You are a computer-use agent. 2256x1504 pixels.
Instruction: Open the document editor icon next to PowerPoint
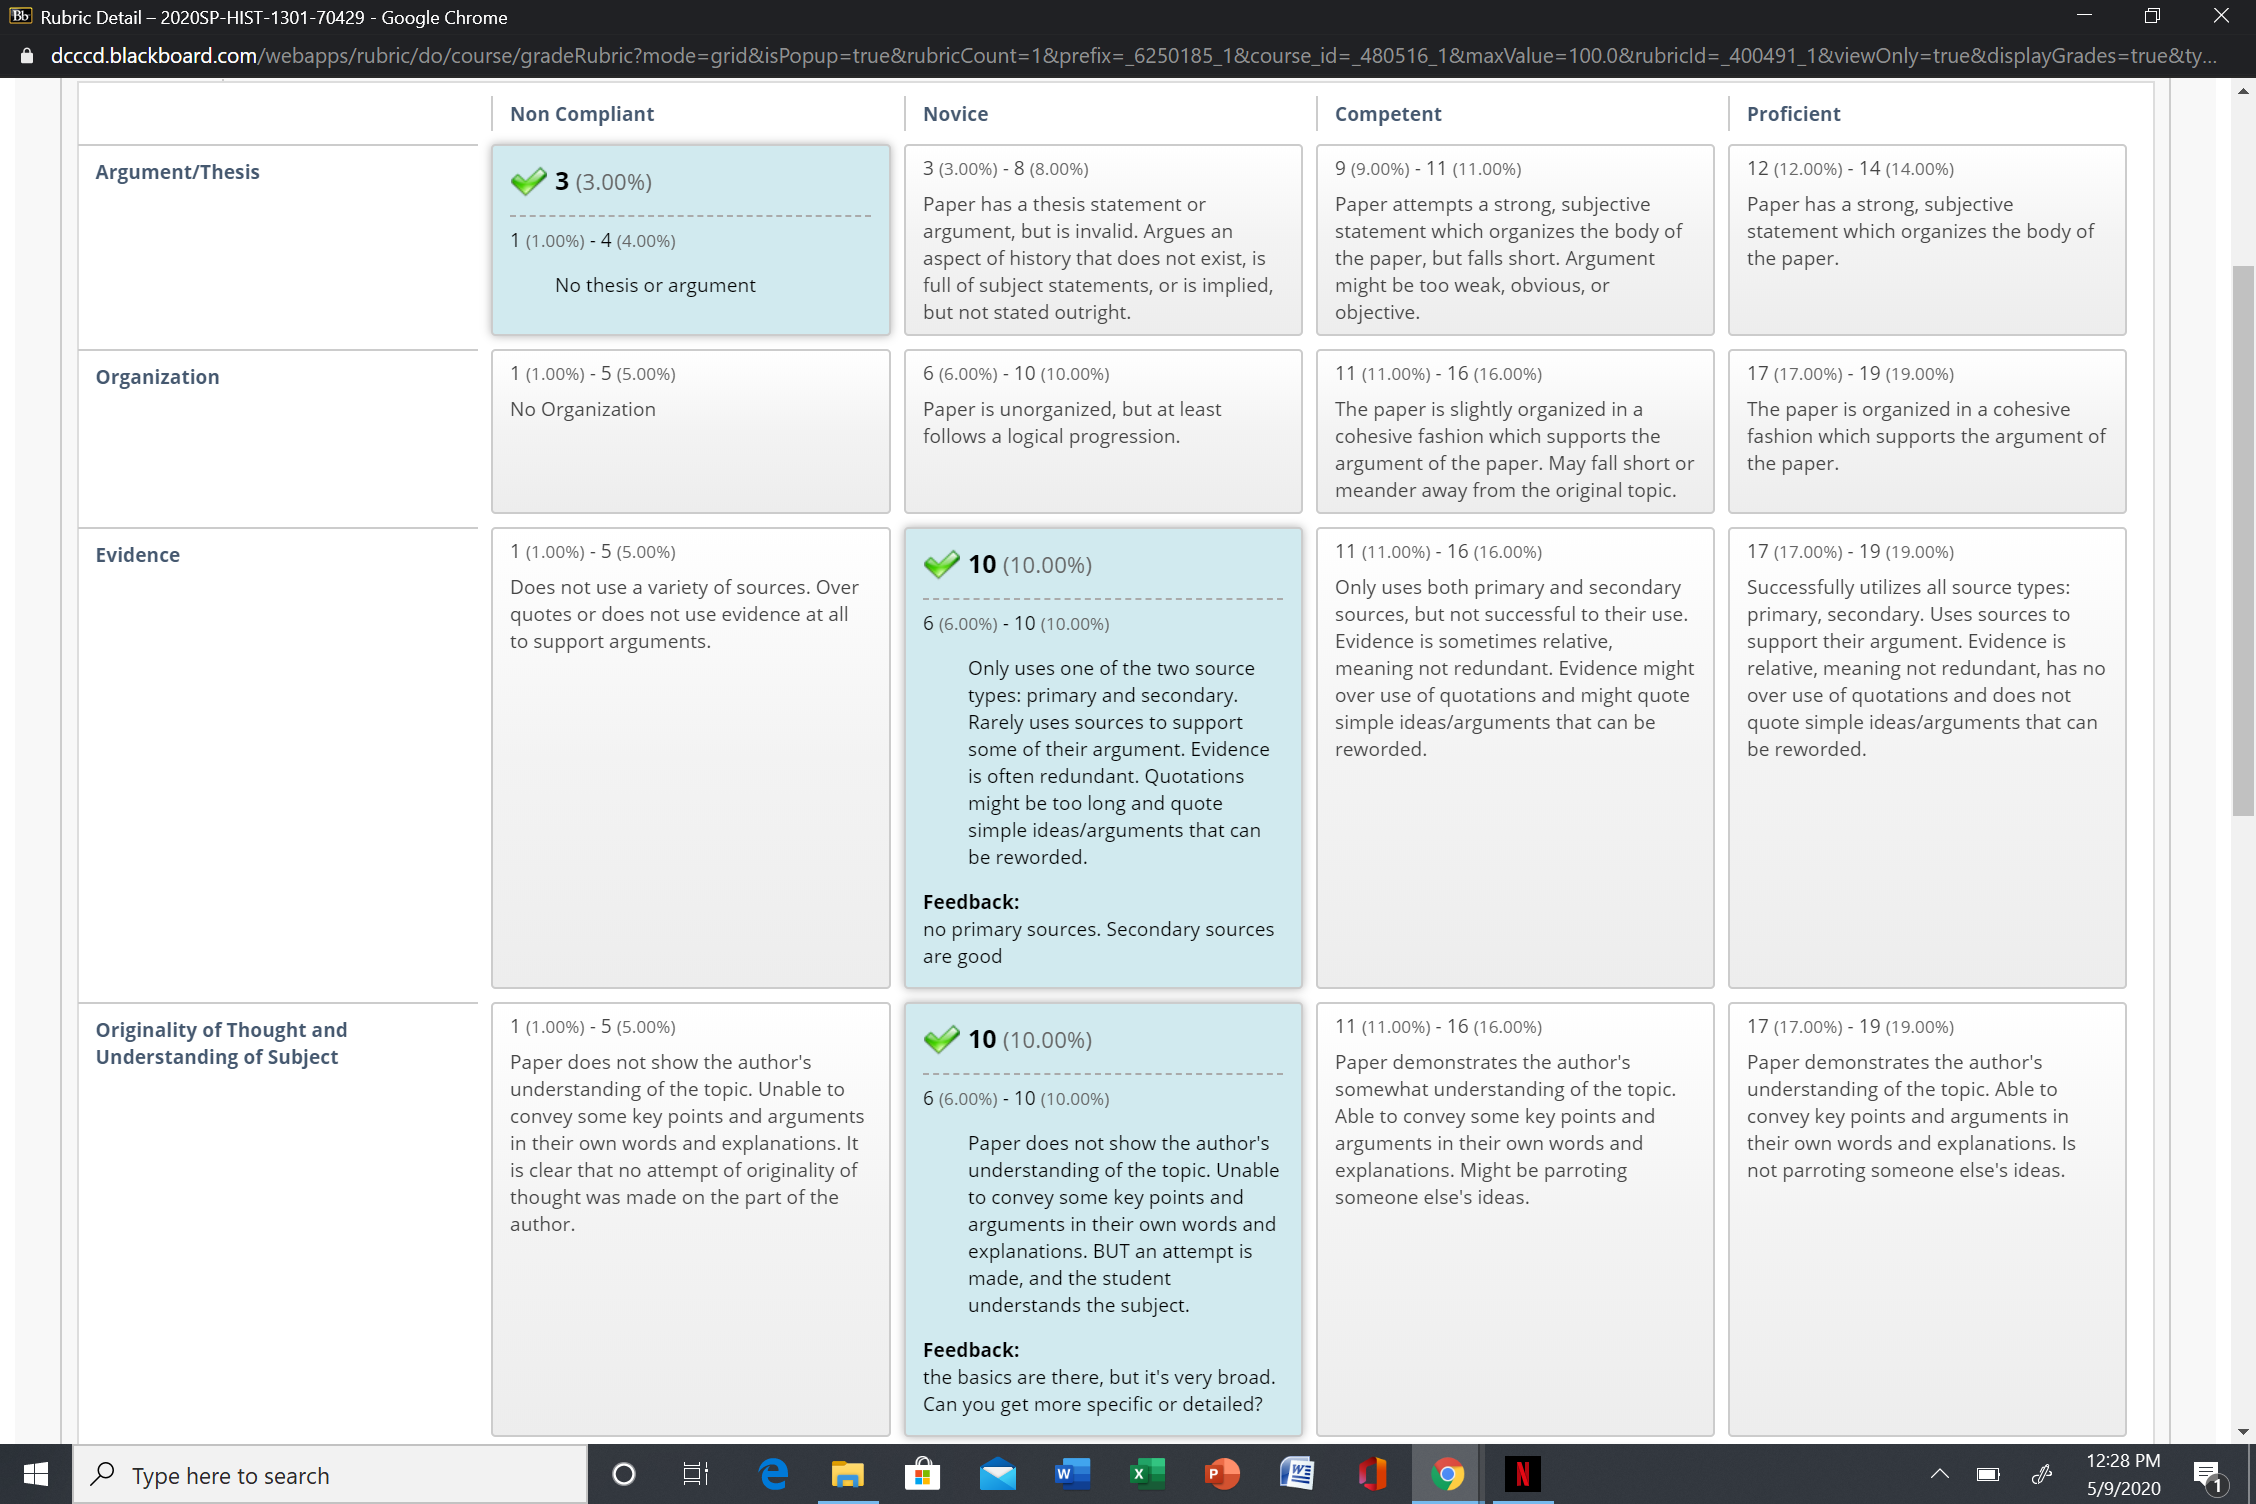point(1297,1474)
